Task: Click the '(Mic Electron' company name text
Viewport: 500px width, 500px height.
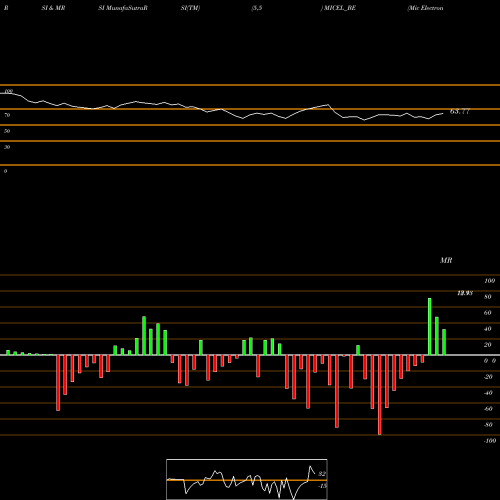Action: point(425,8)
